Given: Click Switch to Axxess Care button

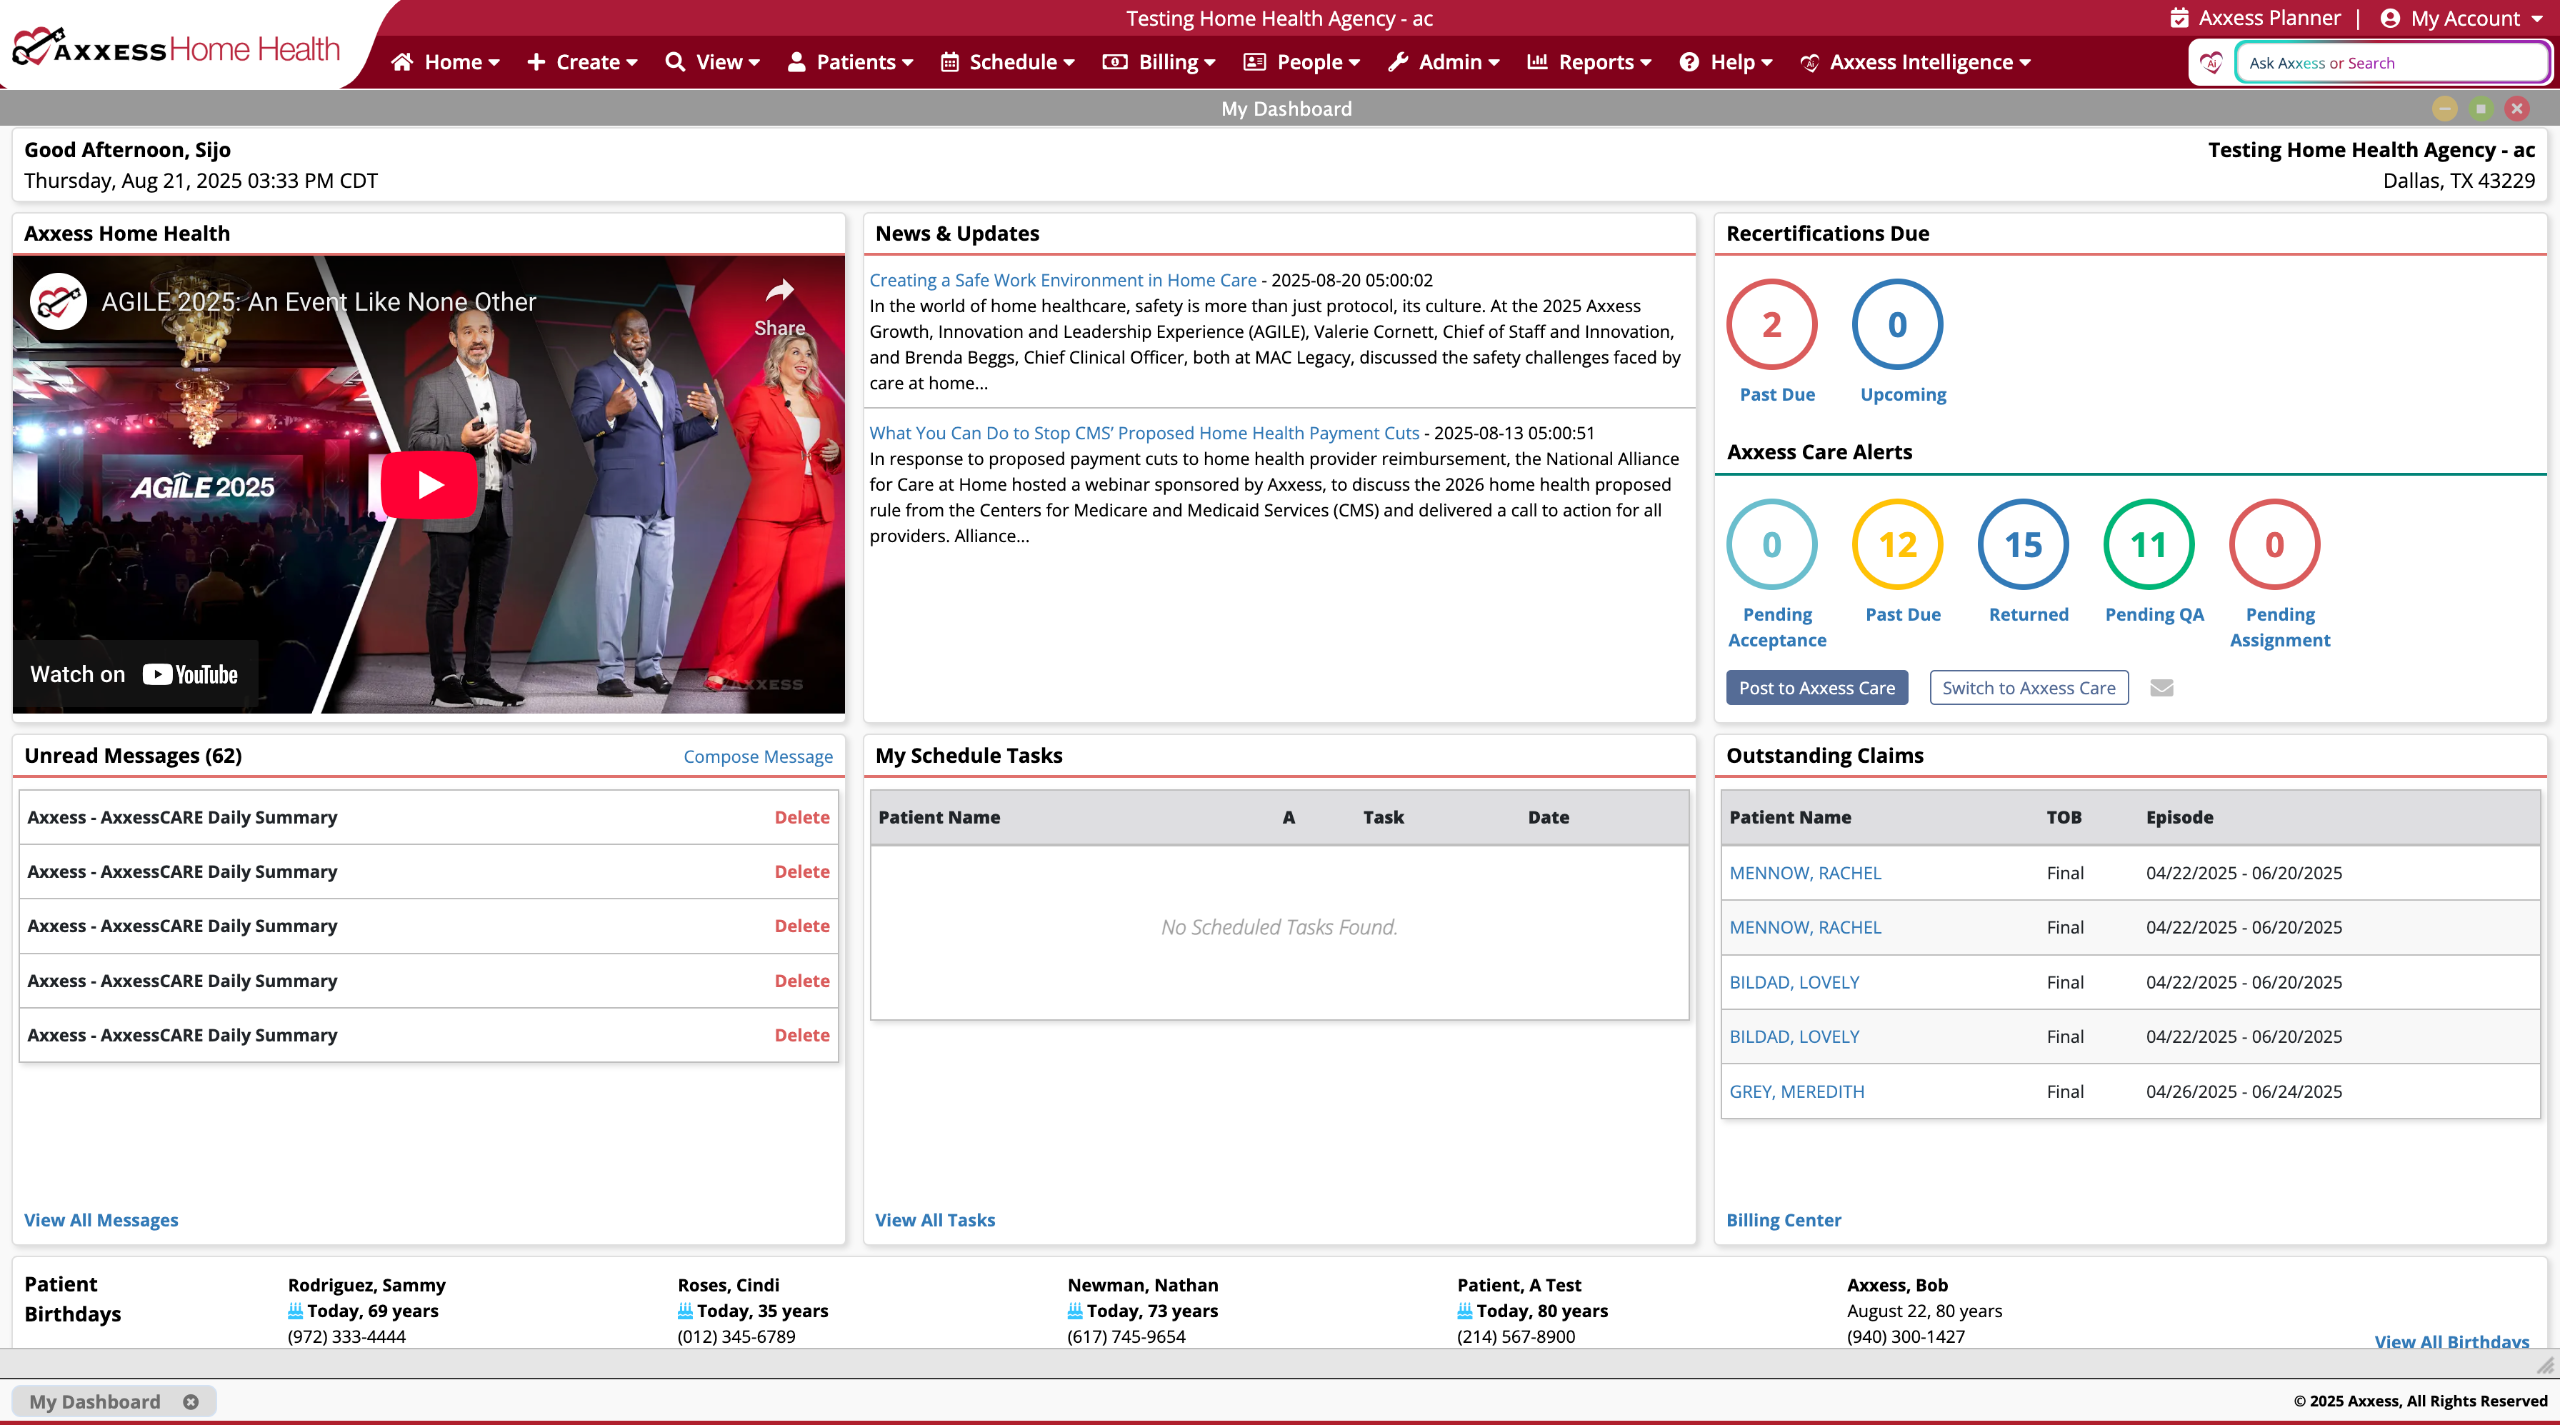Looking at the screenshot, I should (x=2029, y=688).
